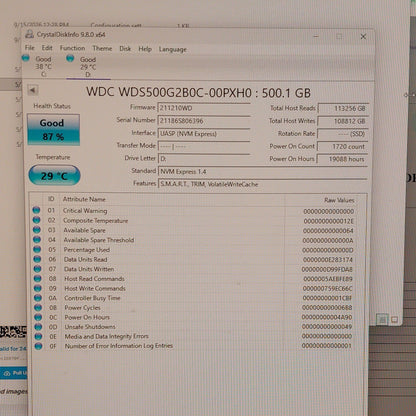416x416 pixels.
Task: Click the Raw Values column header
Action: point(339,200)
